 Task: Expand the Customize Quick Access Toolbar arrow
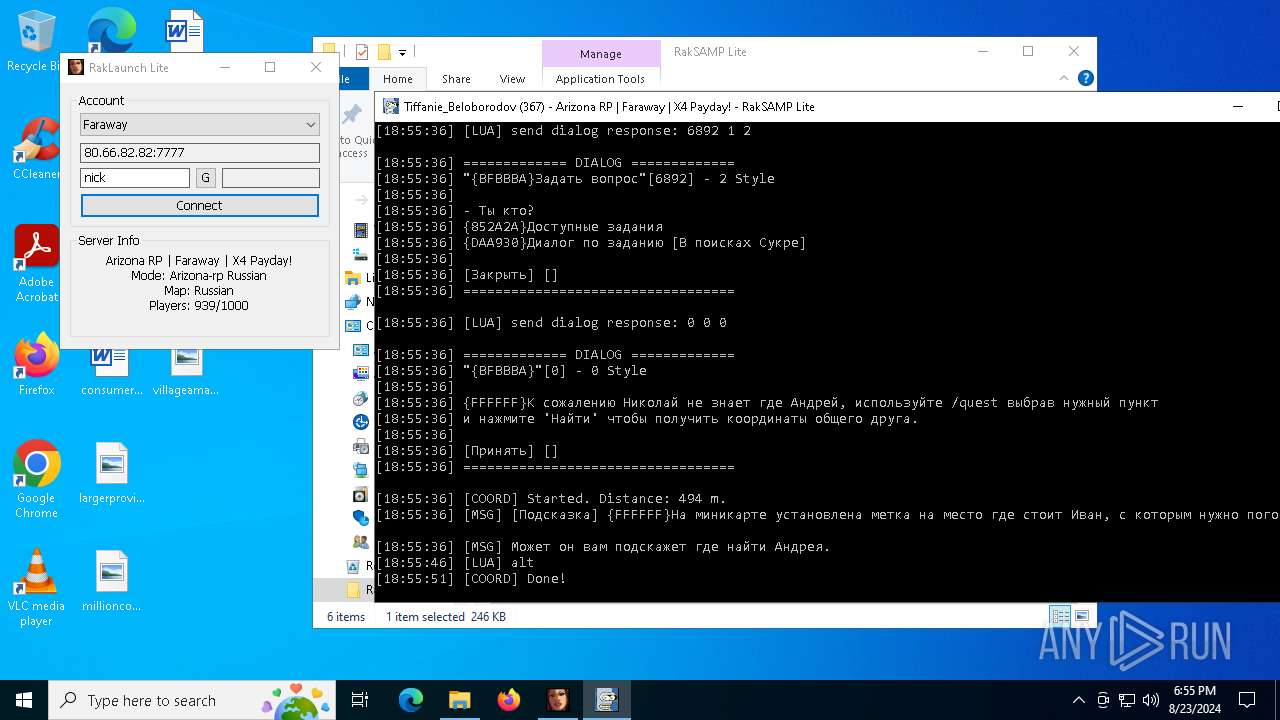402,52
